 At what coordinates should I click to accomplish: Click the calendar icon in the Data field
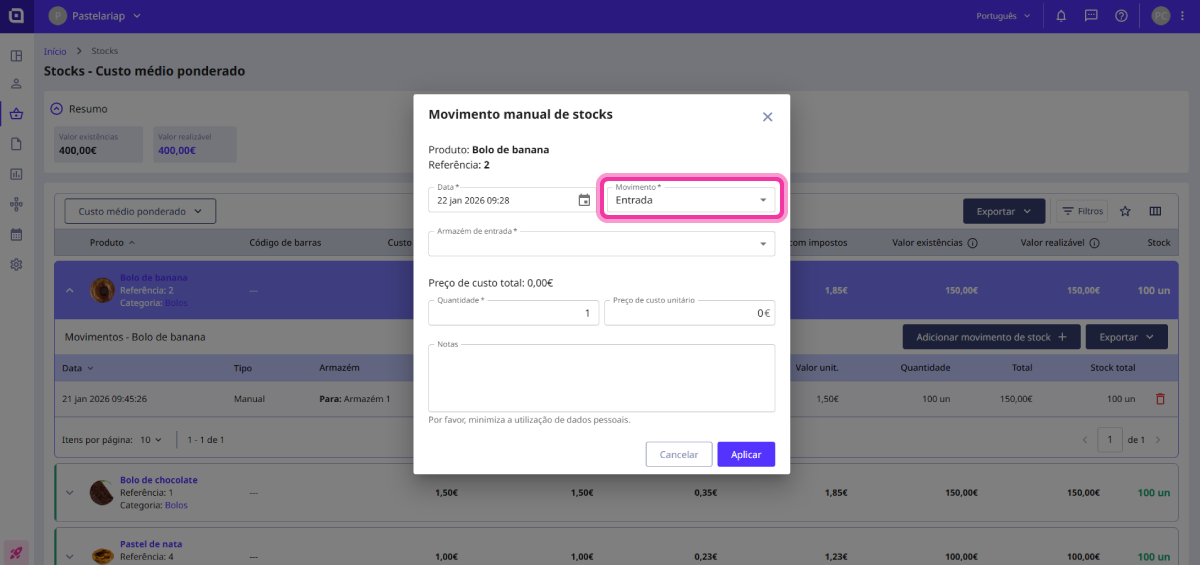584,200
